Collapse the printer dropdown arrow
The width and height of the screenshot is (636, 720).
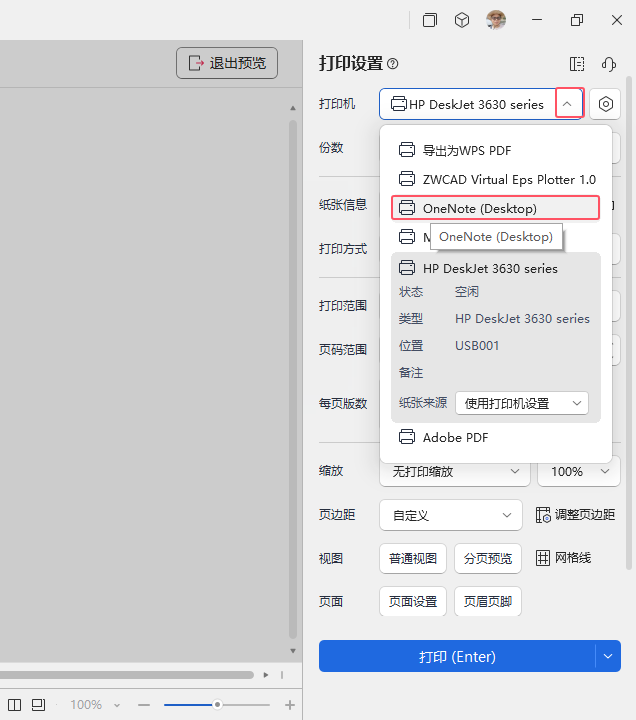[x=567, y=104]
